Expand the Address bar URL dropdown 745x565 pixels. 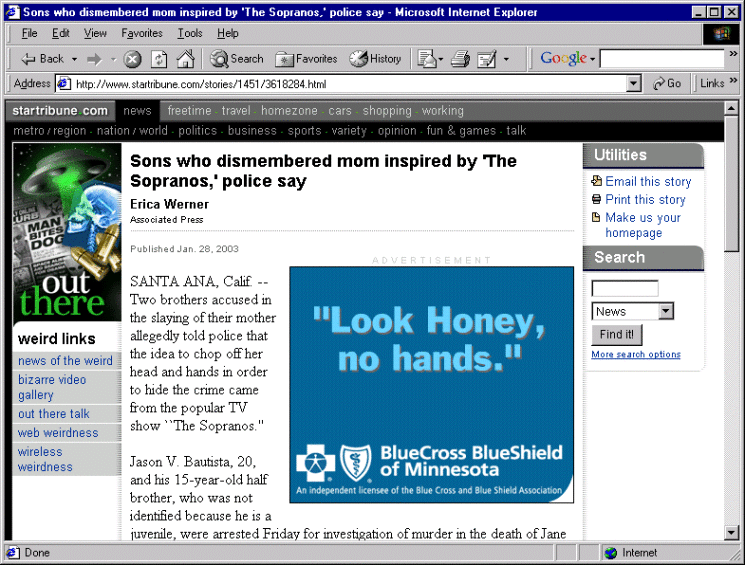(x=633, y=84)
